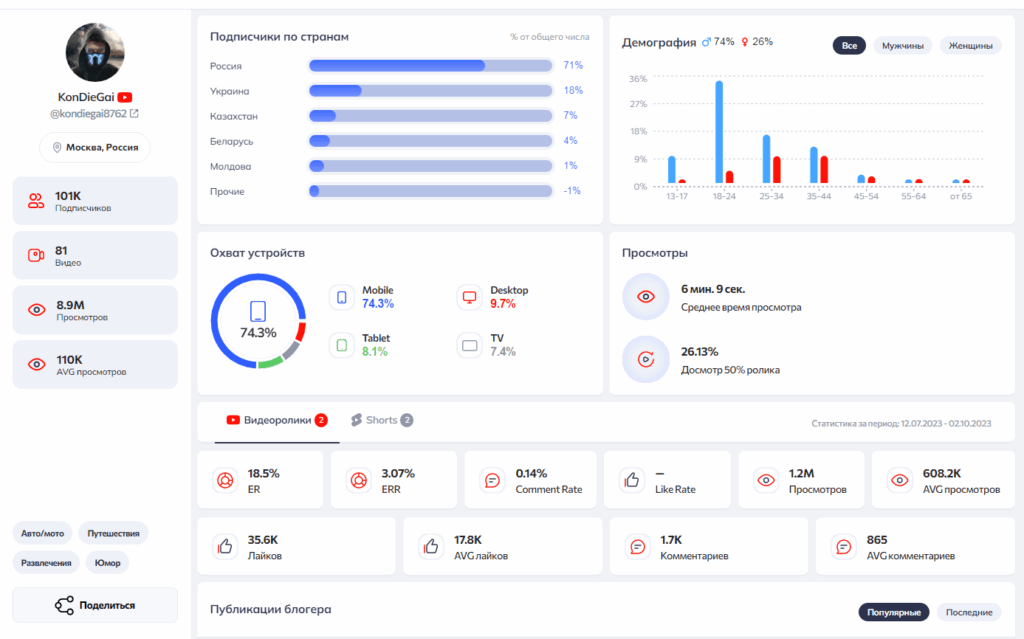The width and height of the screenshot is (1024, 639).
Task: Click the Mobile device icon in Охват устройств
Action: [342, 297]
